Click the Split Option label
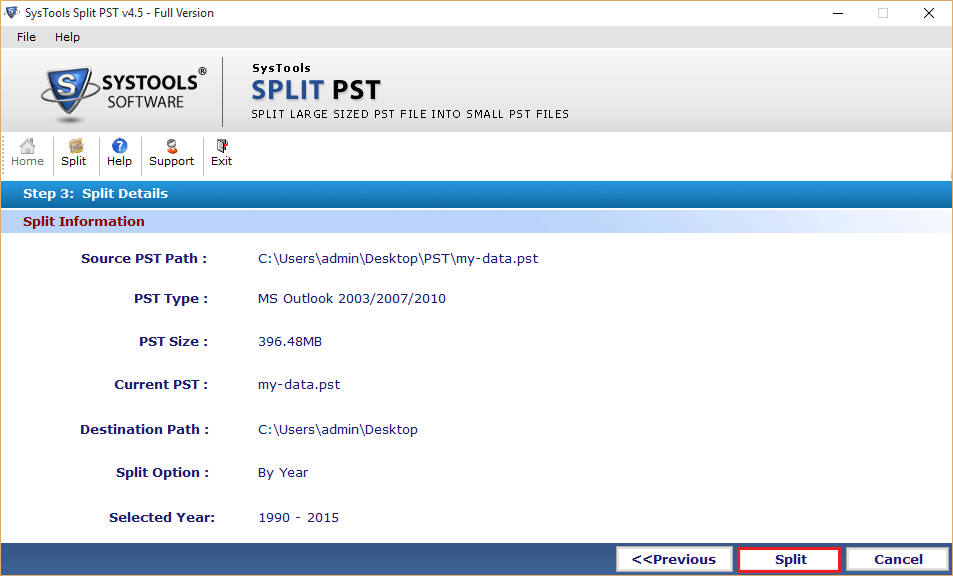 point(162,473)
